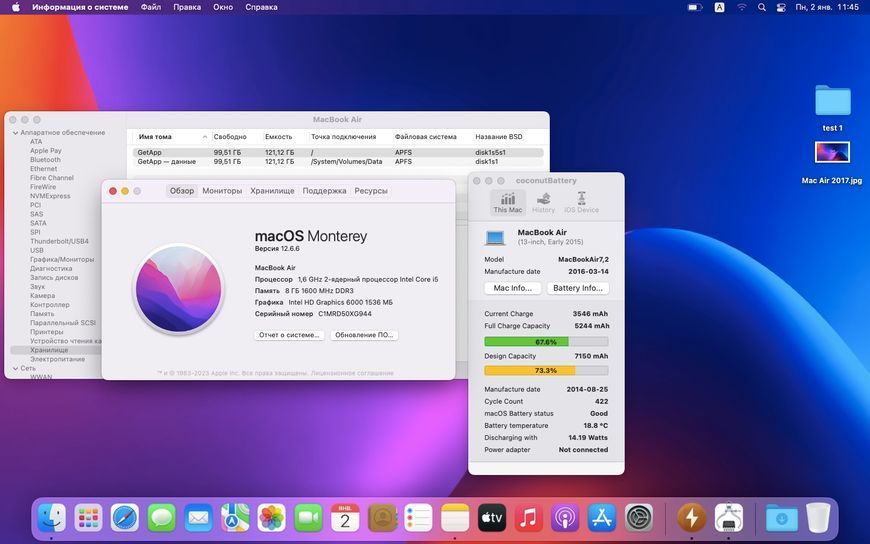The height and width of the screenshot is (544, 870).
Task: Select Mac Air 2017.jpg desktop thumbnail
Action: pos(832,152)
